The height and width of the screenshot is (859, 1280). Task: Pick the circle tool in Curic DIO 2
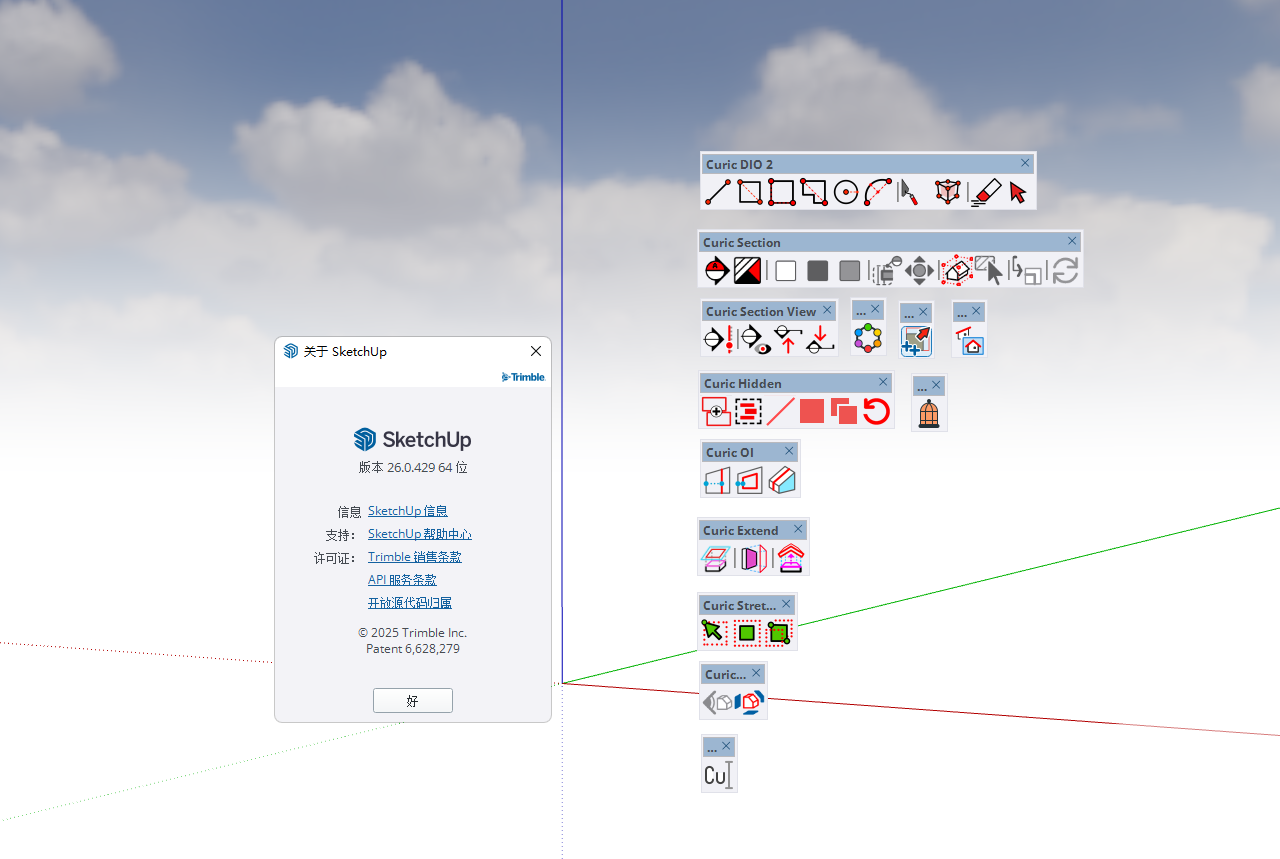click(846, 192)
